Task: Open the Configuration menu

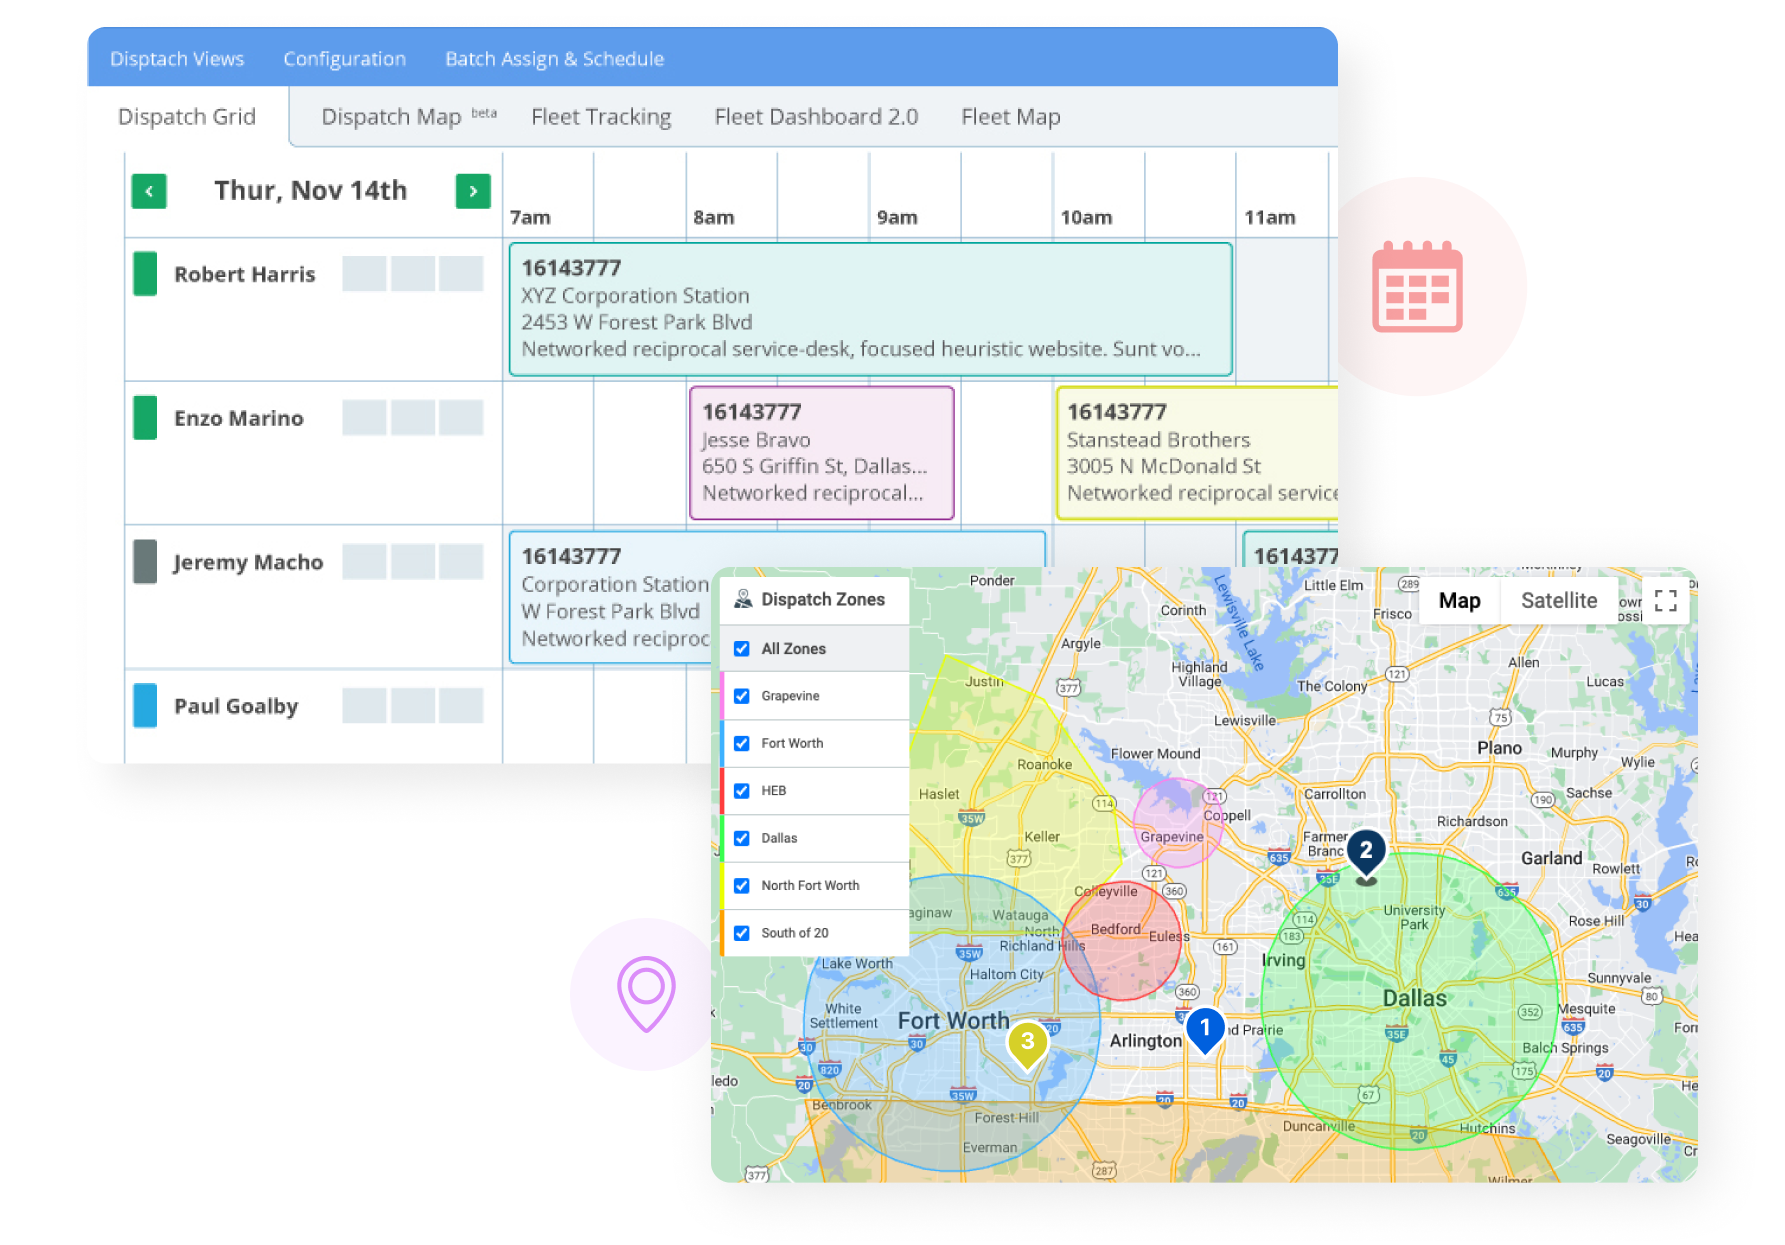Action: coord(344,59)
